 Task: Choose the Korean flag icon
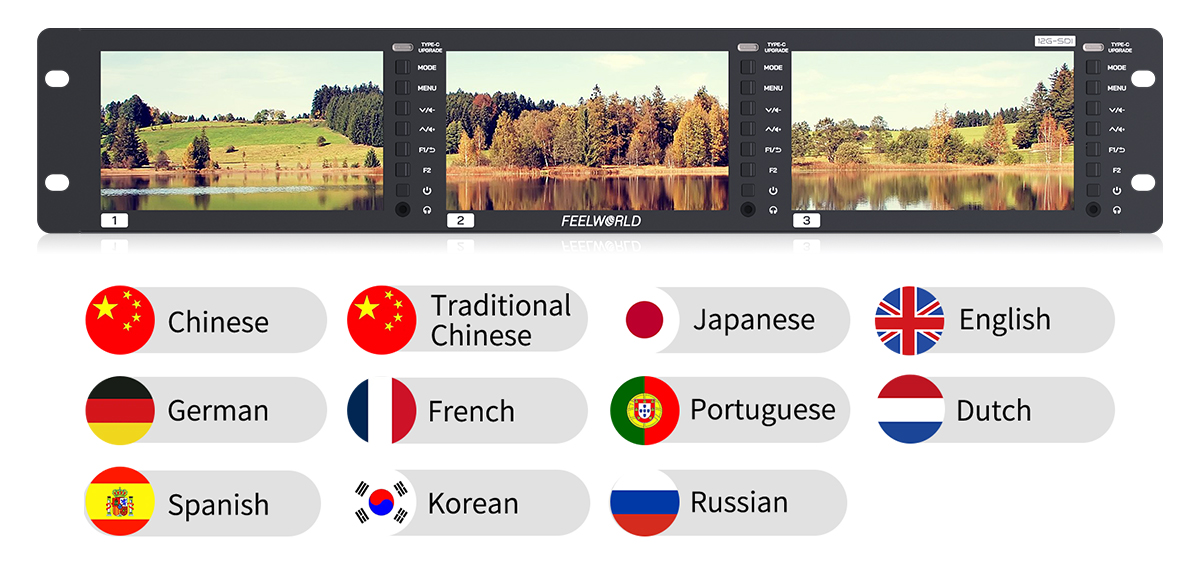click(x=381, y=502)
